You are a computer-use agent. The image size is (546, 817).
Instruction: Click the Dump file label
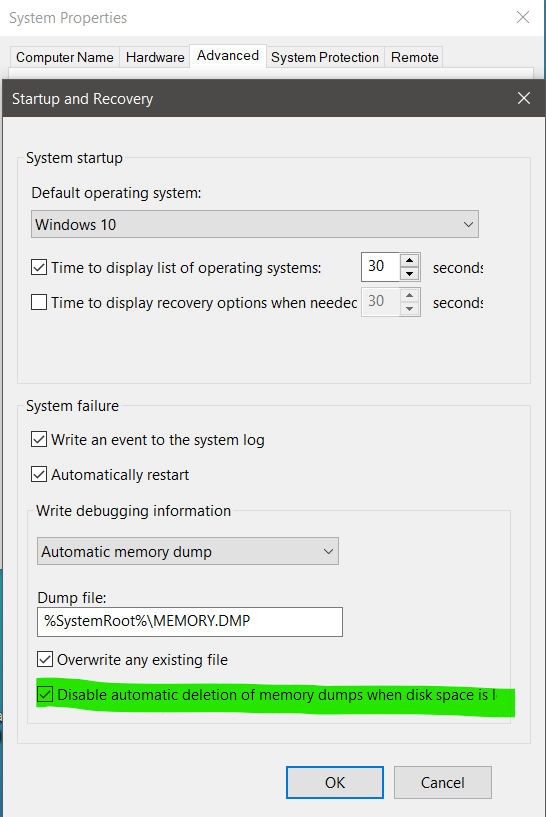72,598
